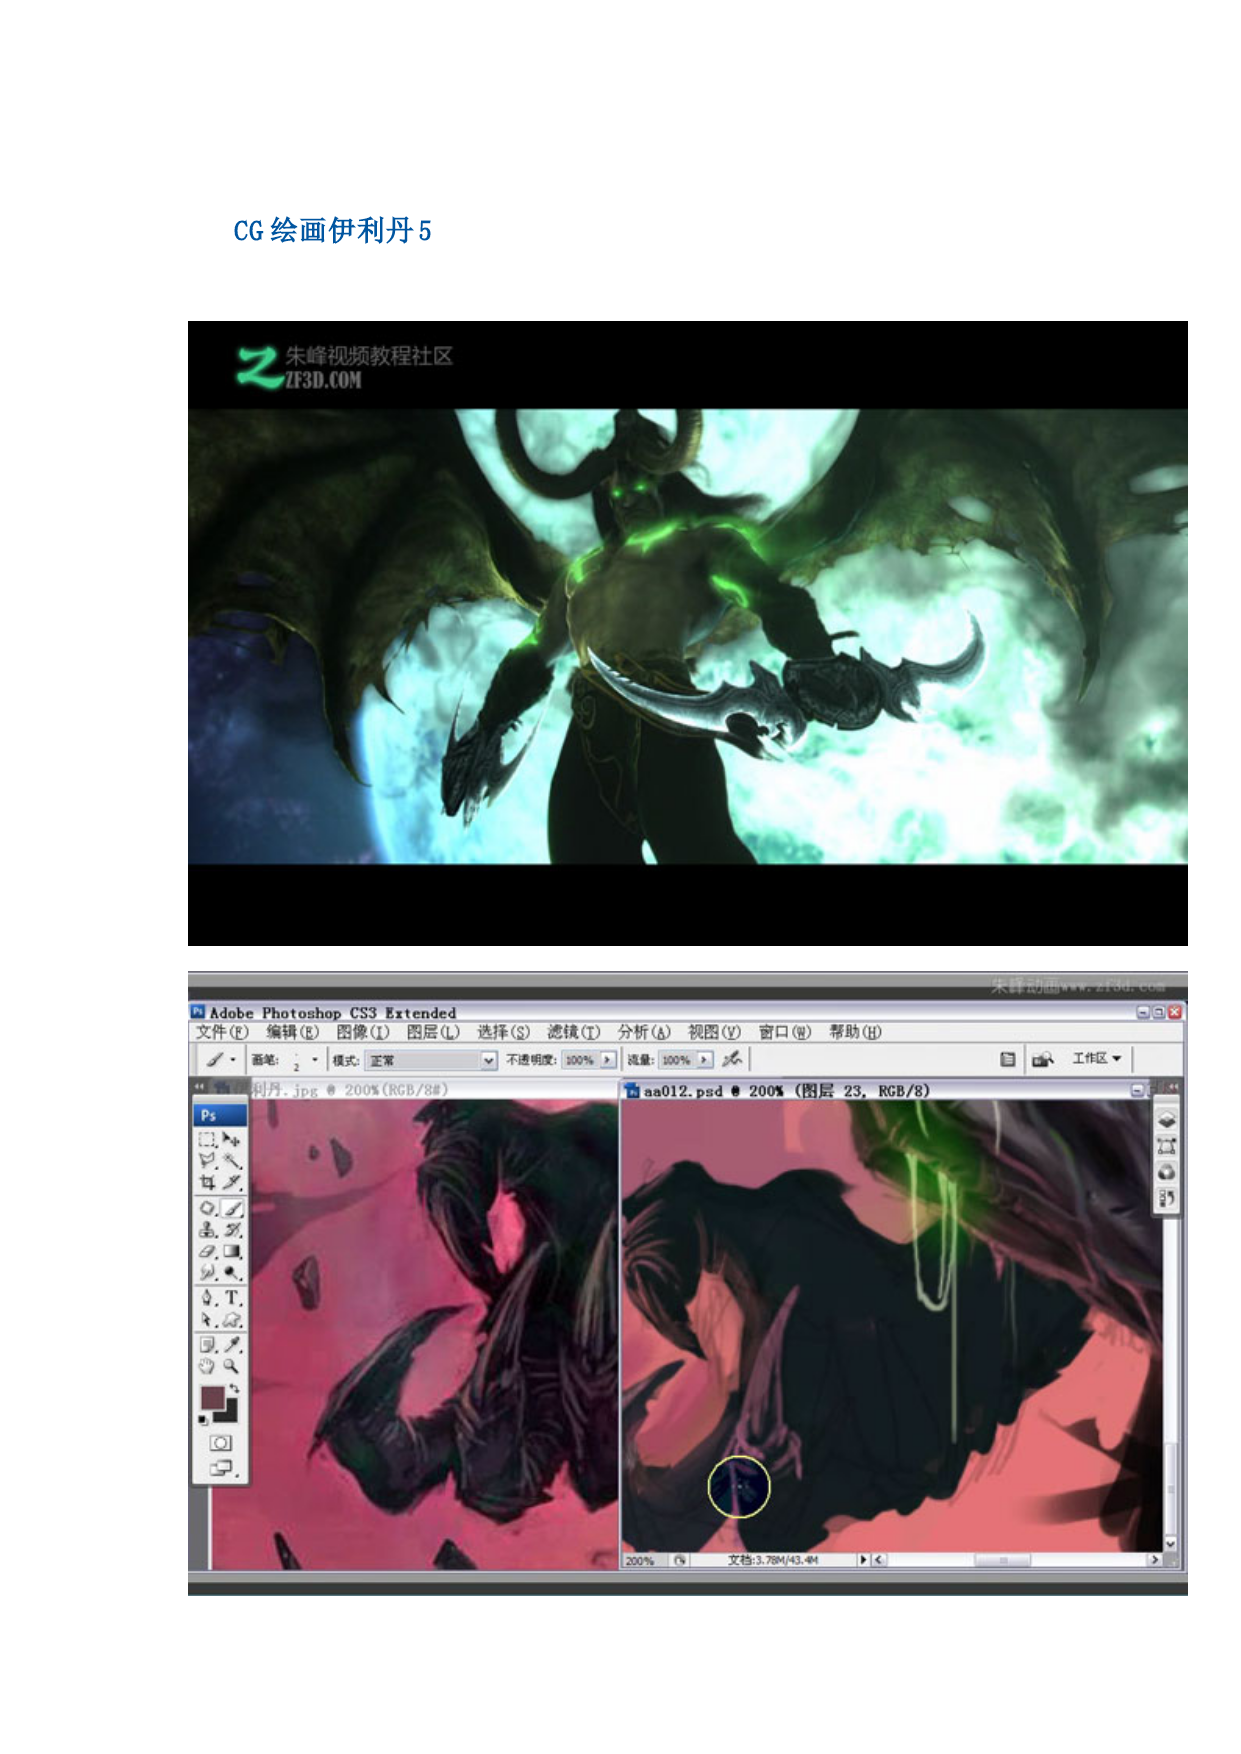Click the foreground color swatch

pos(211,1396)
